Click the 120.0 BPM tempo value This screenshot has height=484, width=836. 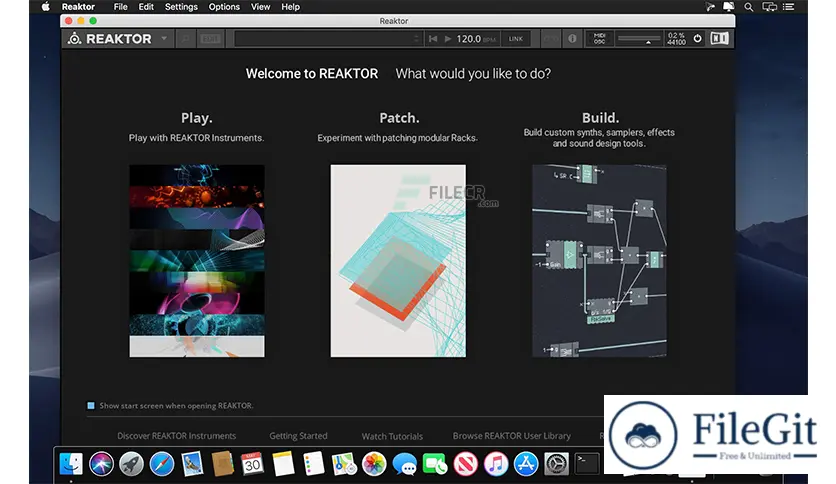click(469, 39)
